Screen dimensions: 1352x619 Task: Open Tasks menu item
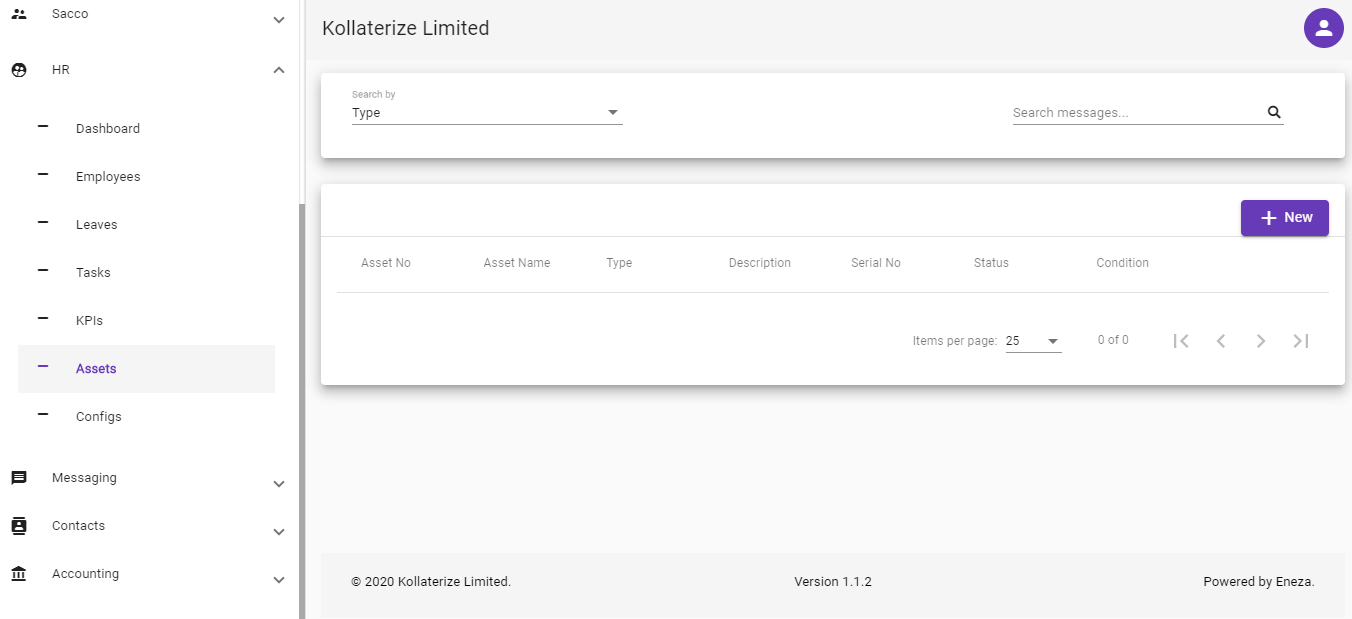pyautogui.click(x=146, y=273)
